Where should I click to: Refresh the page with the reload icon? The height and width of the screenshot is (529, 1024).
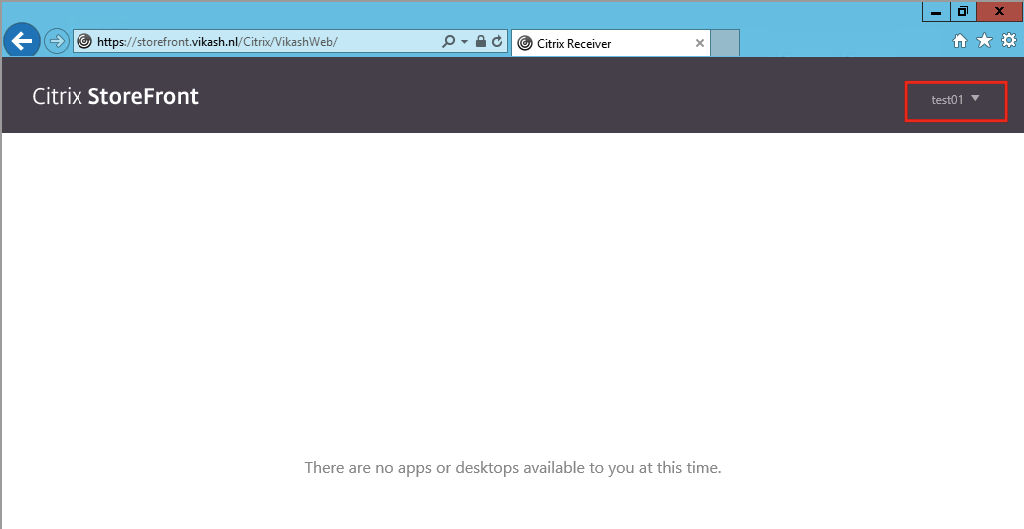(x=498, y=41)
